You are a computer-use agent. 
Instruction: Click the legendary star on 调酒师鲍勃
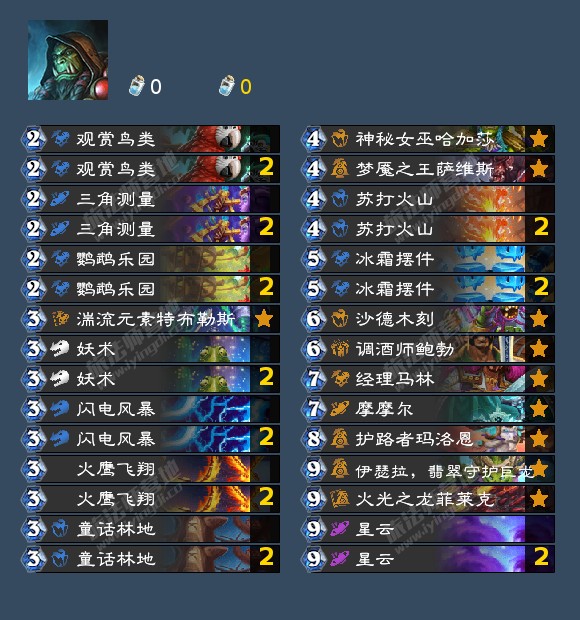(539, 349)
